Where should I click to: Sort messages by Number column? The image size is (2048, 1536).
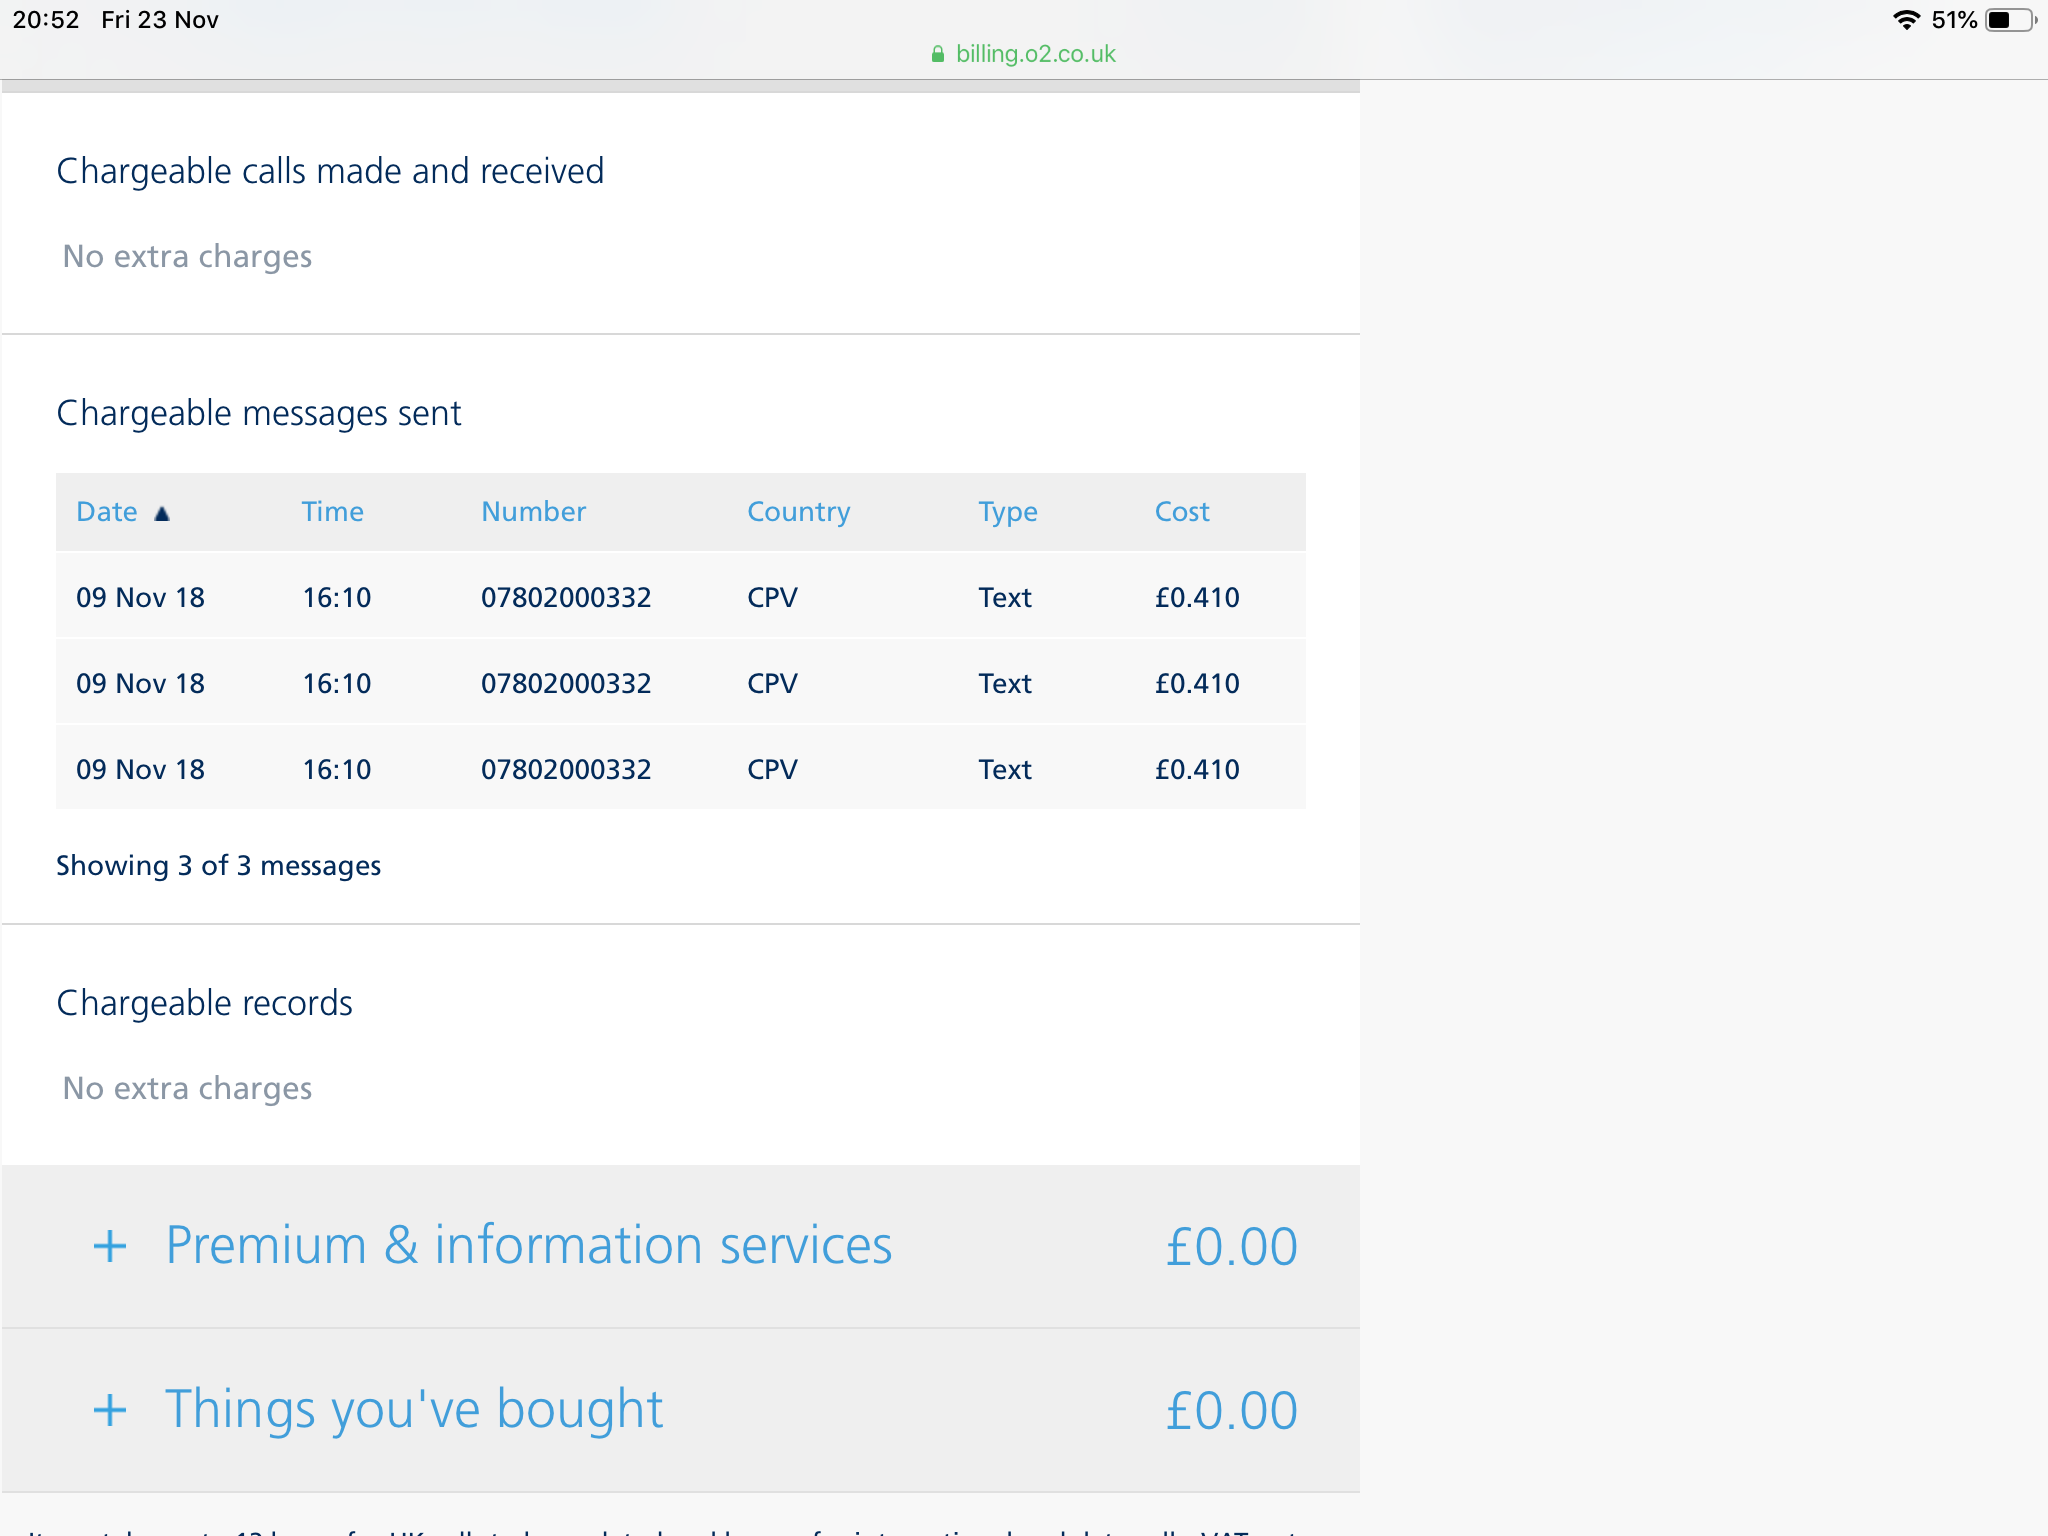pos(533,512)
